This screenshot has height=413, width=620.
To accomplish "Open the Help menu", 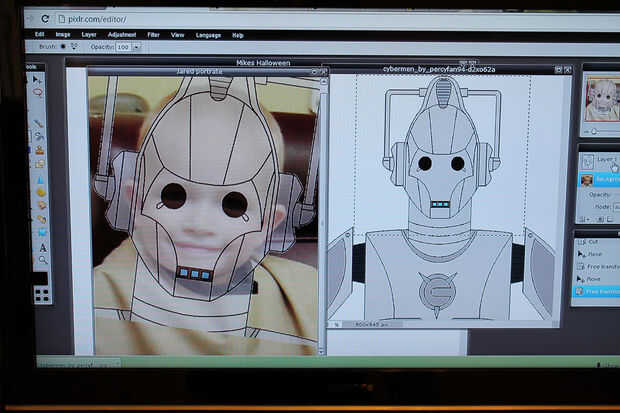I will pos(238,35).
